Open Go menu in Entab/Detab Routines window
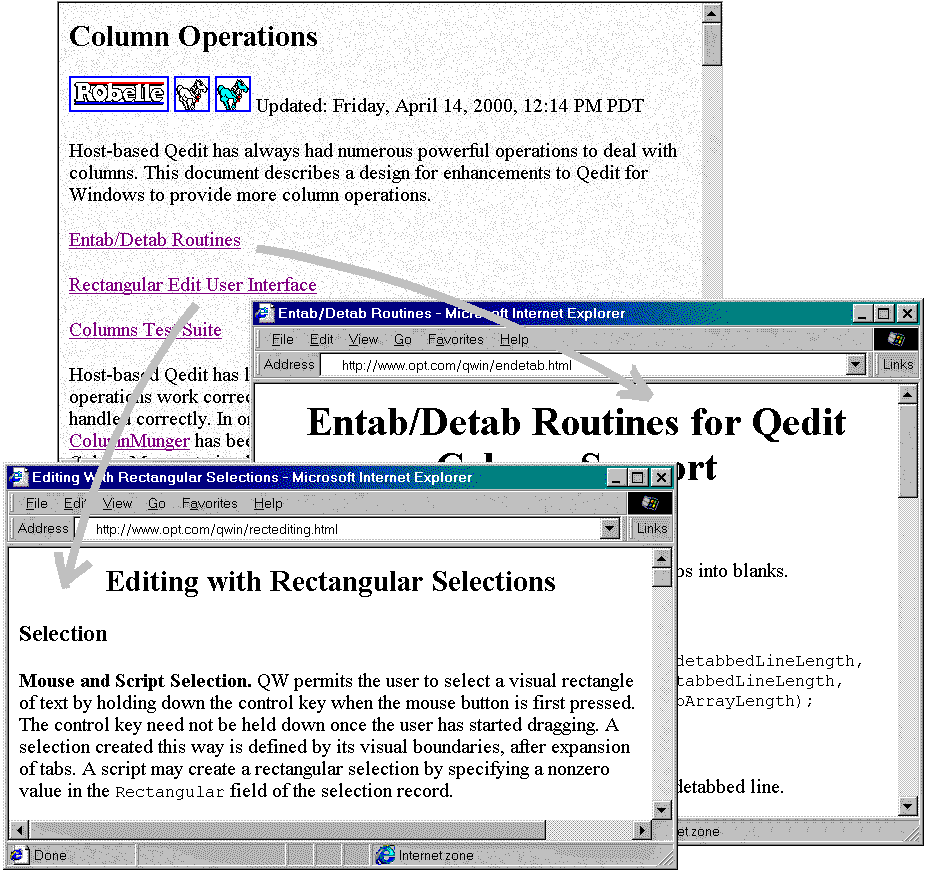928x878 pixels. coord(402,340)
